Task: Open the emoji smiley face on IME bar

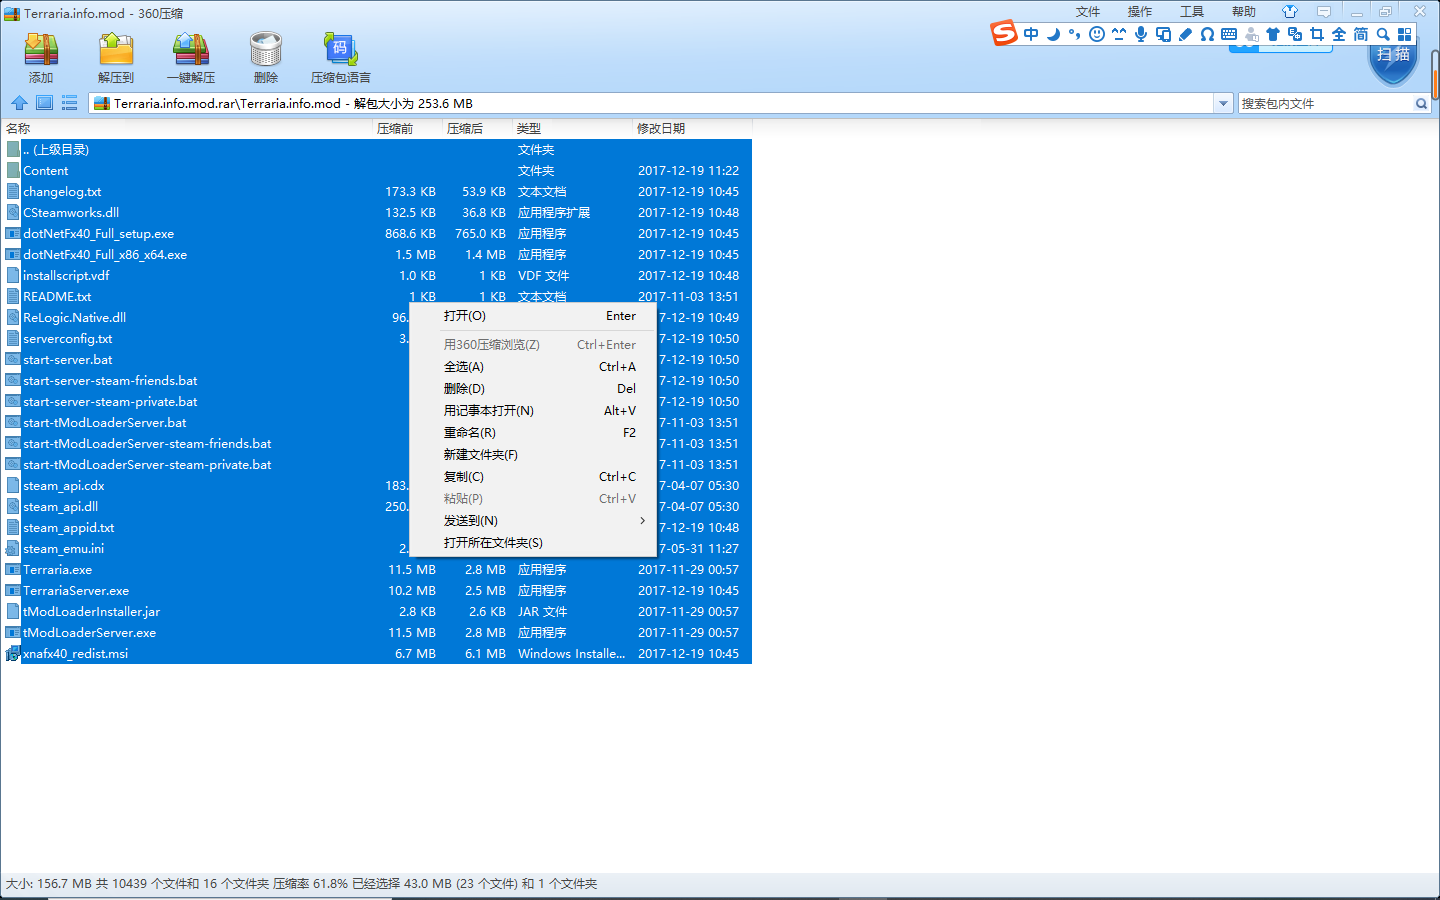Action: (x=1097, y=34)
